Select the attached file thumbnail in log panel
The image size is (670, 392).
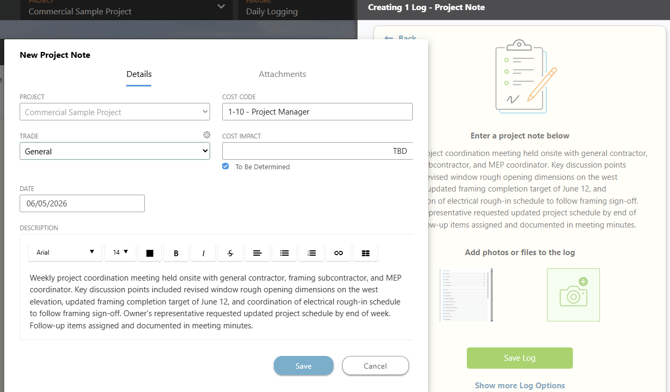coord(466,295)
